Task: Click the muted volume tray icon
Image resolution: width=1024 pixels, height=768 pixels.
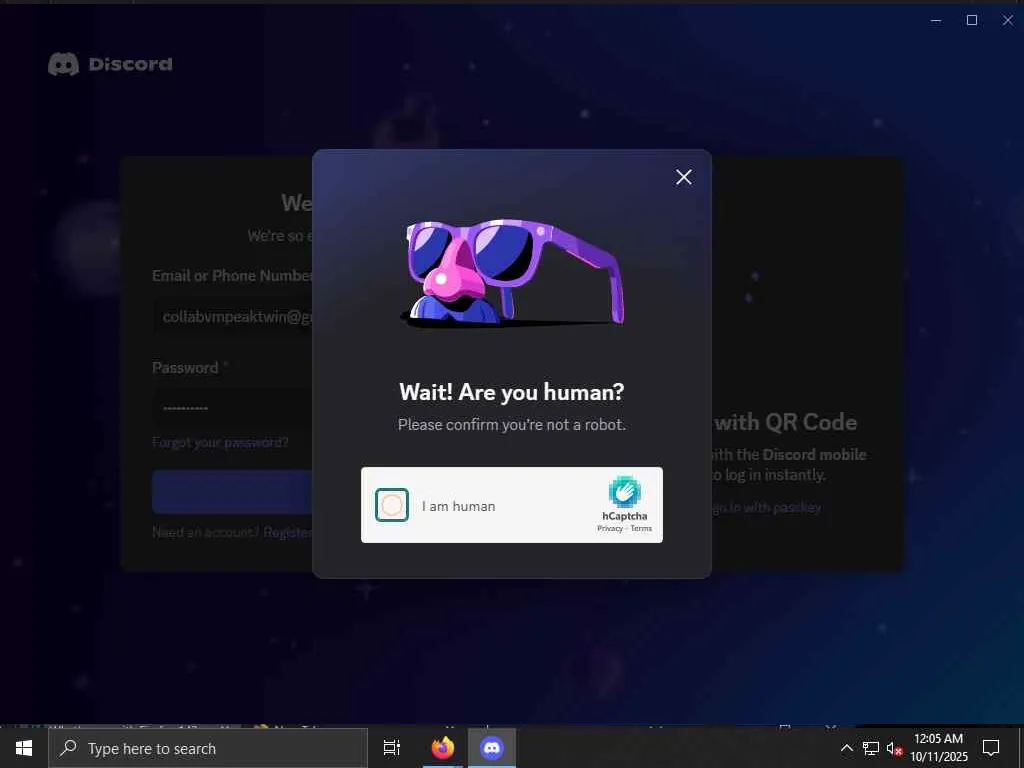Action: point(894,748)
